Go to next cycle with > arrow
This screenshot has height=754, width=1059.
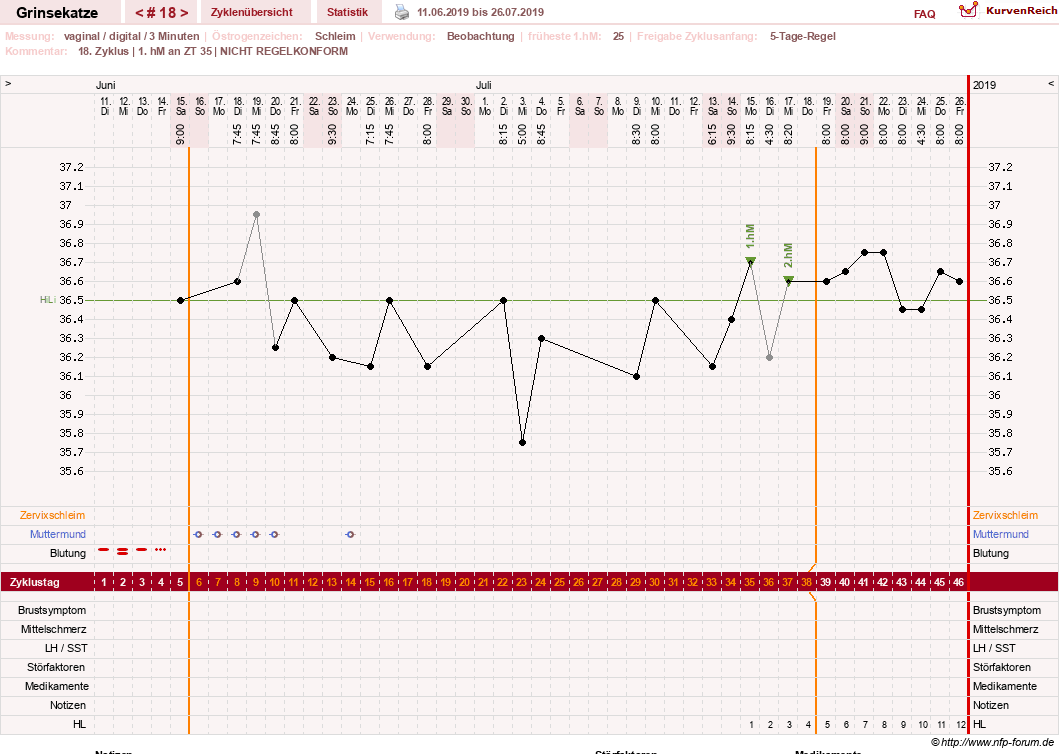click(x=184, y=13)
